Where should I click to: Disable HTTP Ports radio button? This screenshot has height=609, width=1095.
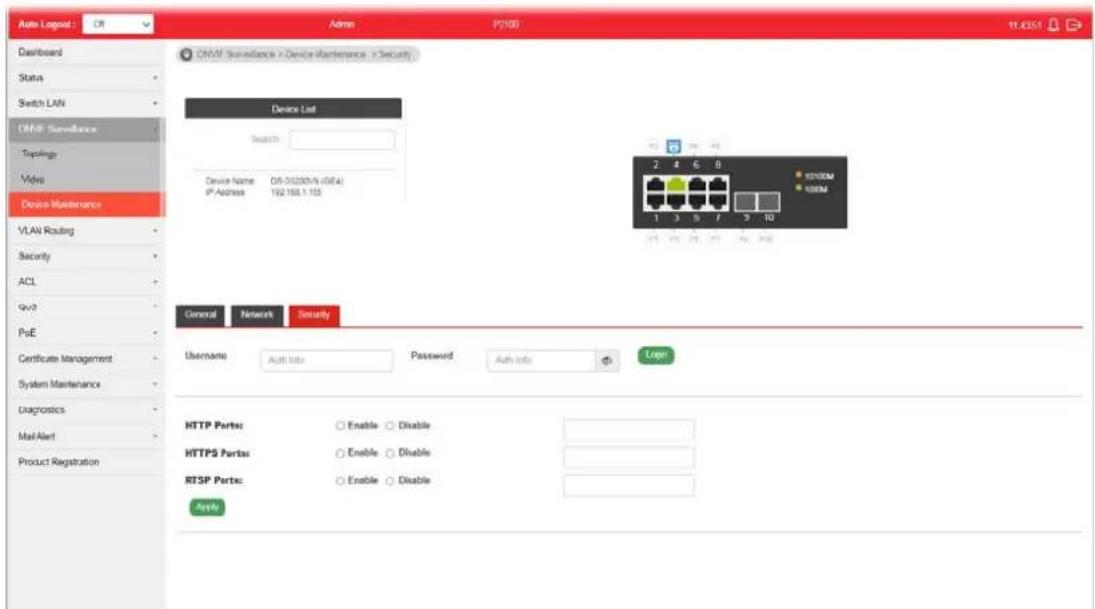coord(390,425)
